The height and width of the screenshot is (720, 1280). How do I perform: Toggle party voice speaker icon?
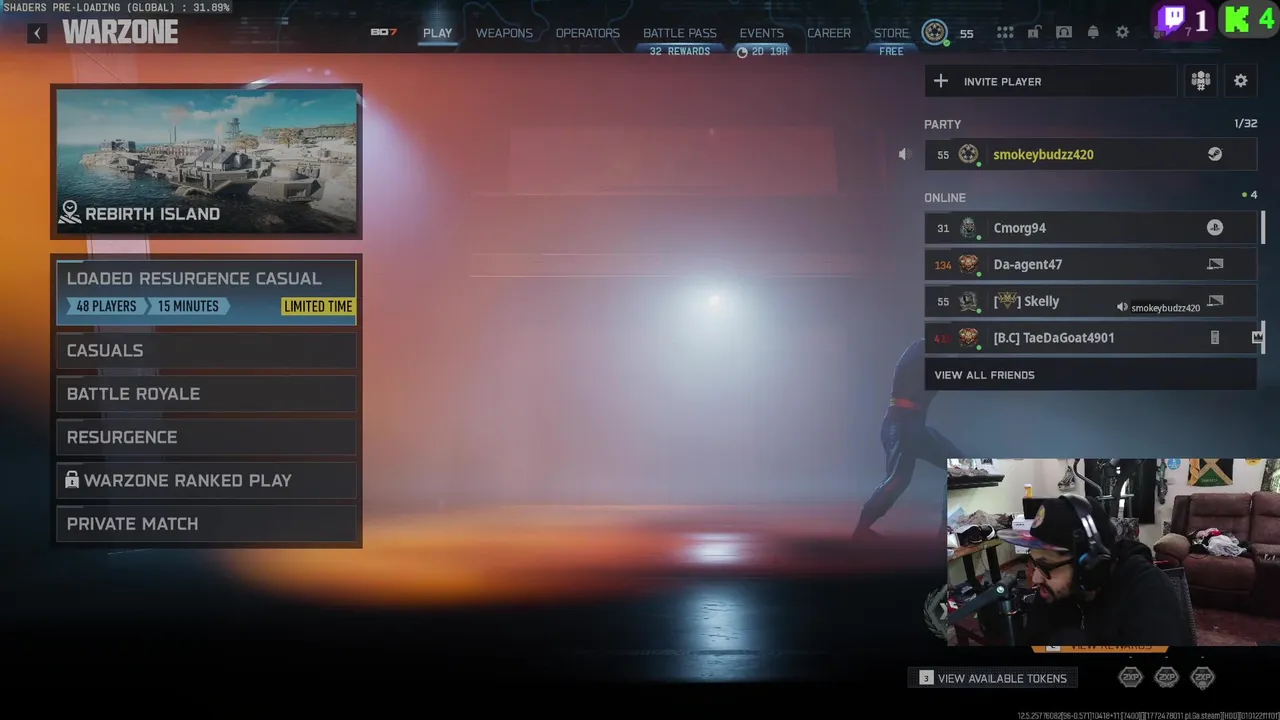(904, 154)
